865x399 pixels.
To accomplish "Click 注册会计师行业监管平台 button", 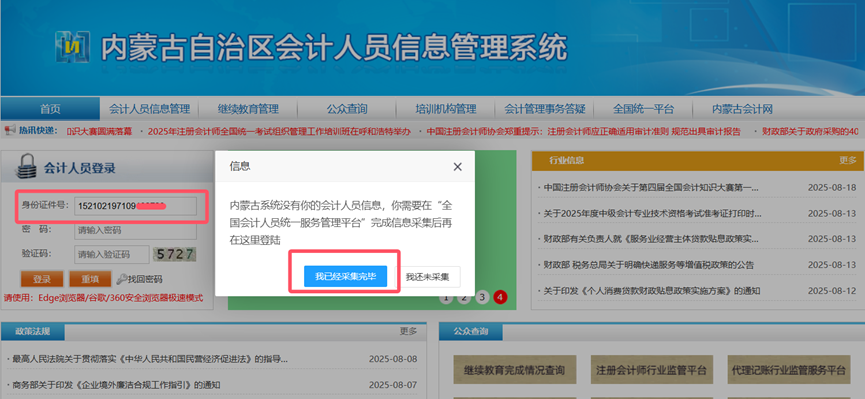I will point(651,370).
